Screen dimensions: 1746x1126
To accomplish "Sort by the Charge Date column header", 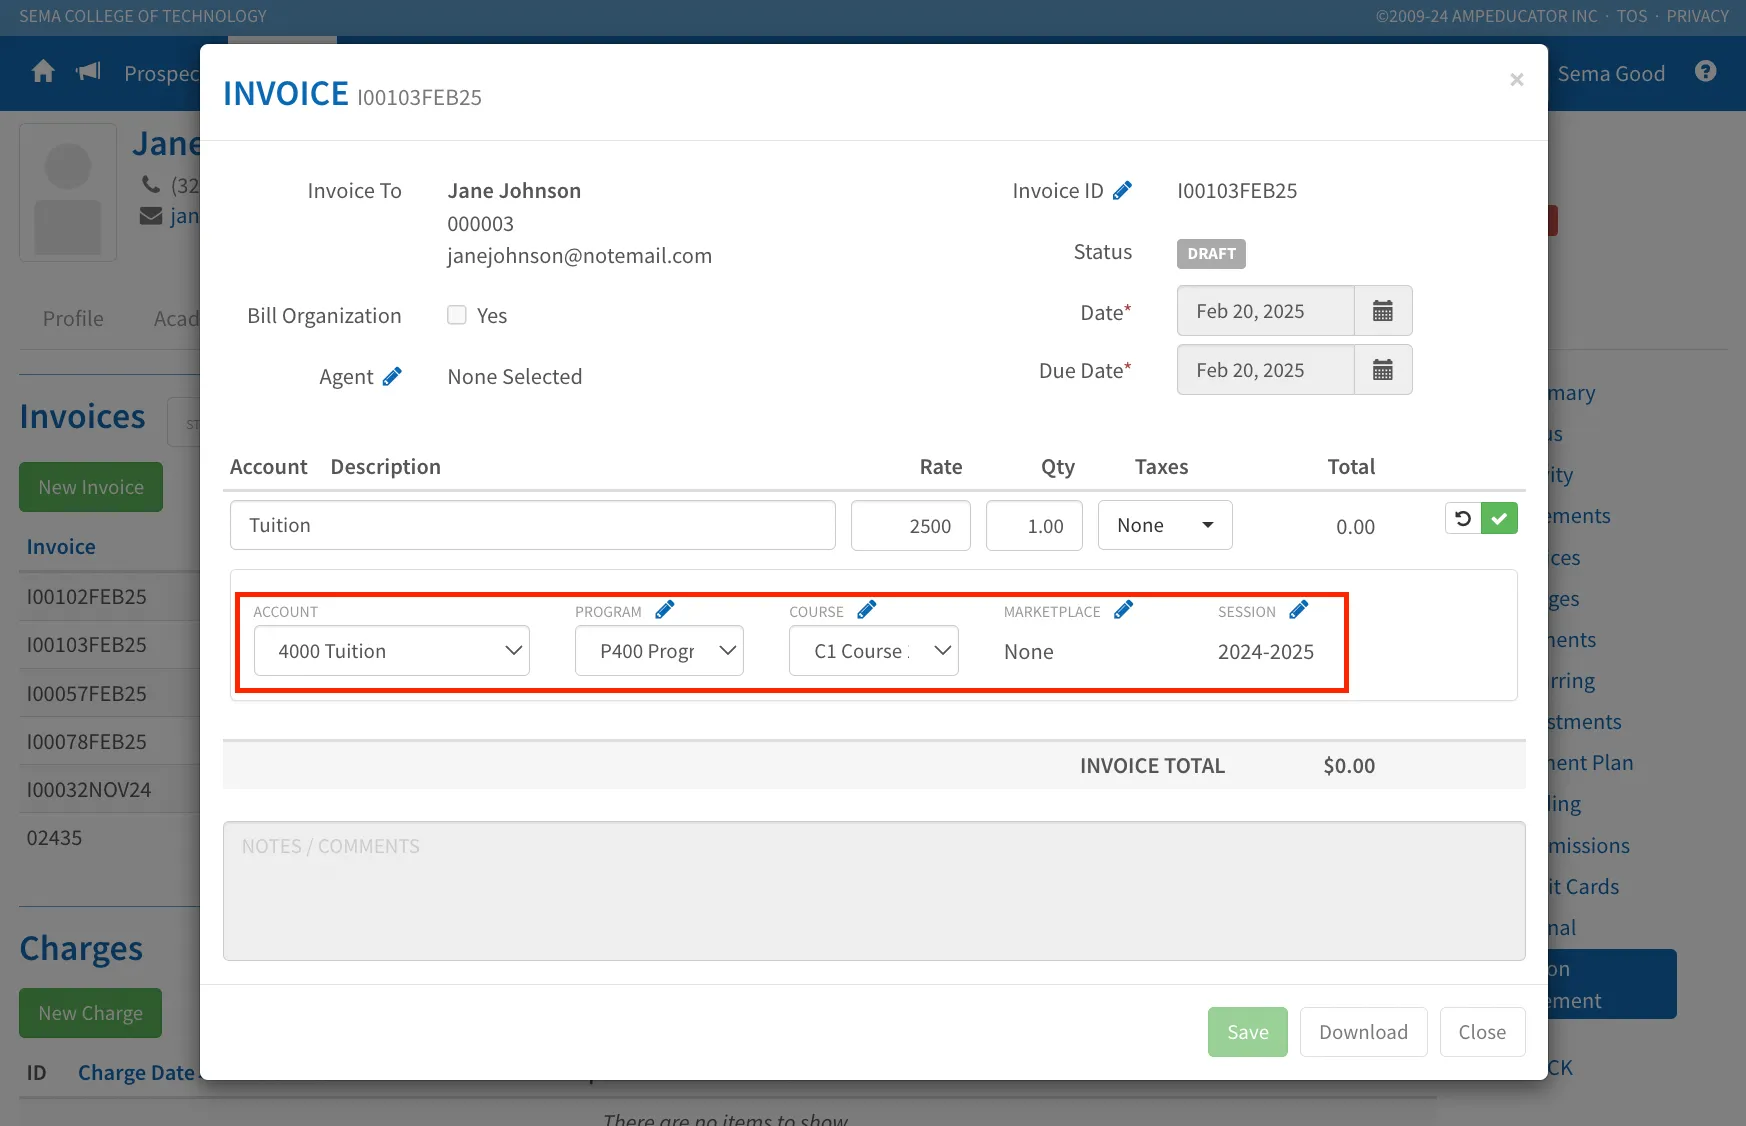I will pyautogui.click(x=136, y=1072).
